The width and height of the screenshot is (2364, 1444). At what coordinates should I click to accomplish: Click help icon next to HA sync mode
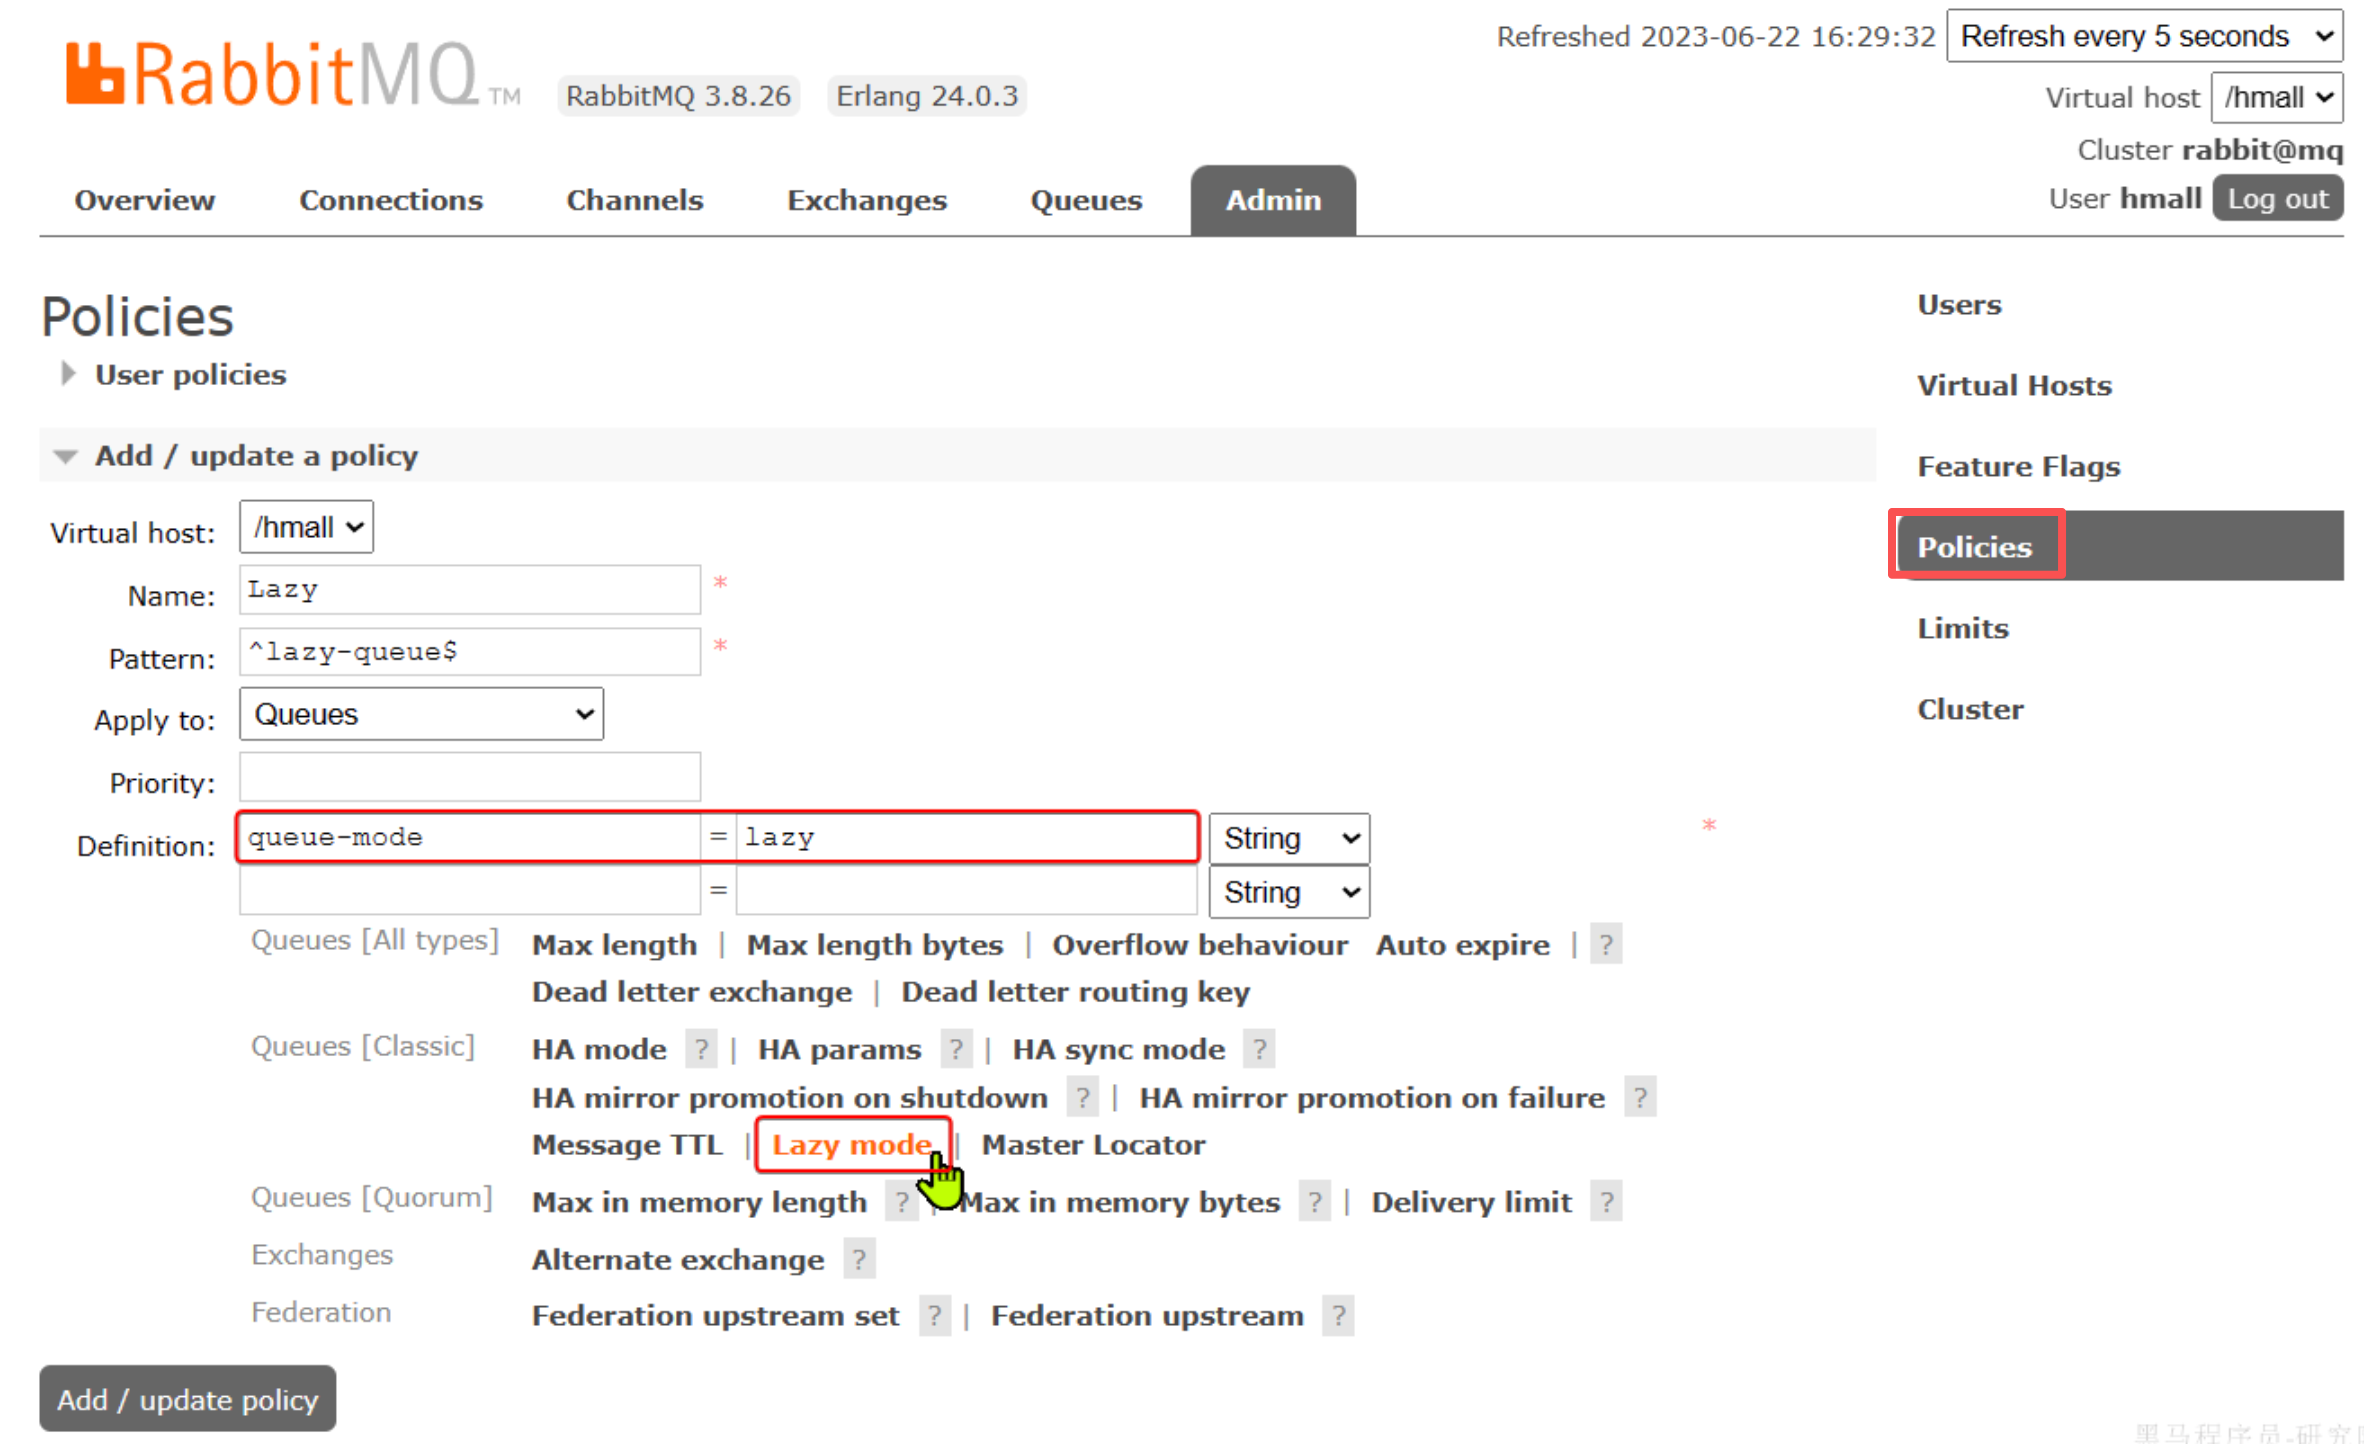point(1259,1049)
